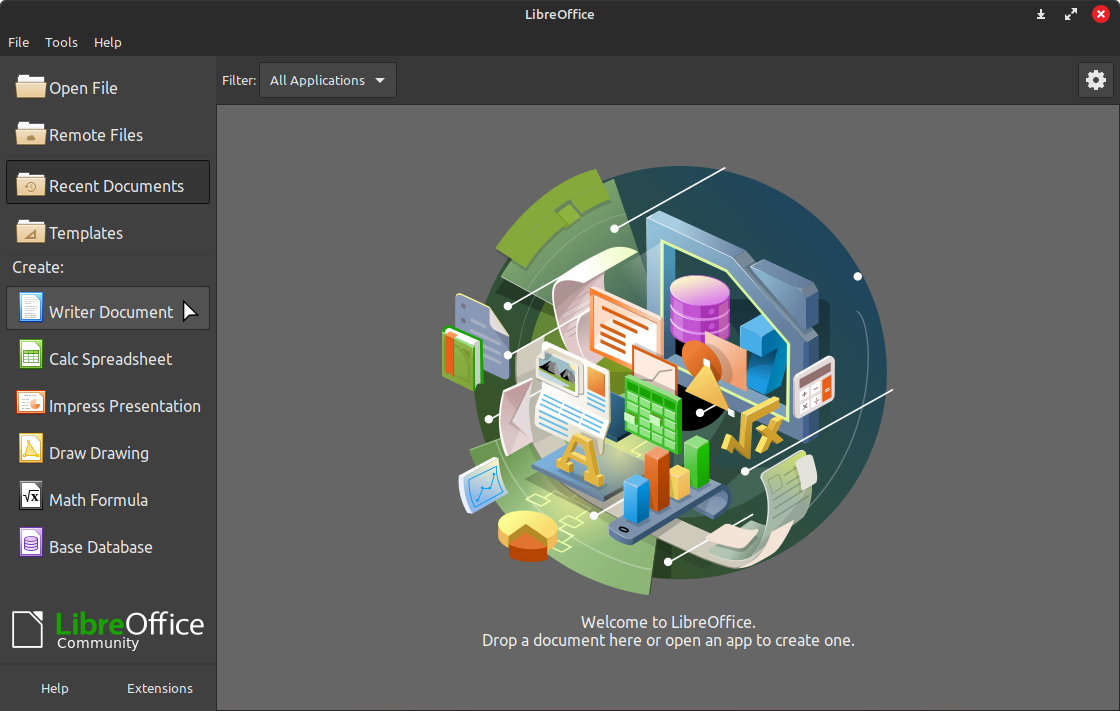Click the LibreOffice Community logo
The width and height of the screenshot is (1120, 711).
pos(108,629)
